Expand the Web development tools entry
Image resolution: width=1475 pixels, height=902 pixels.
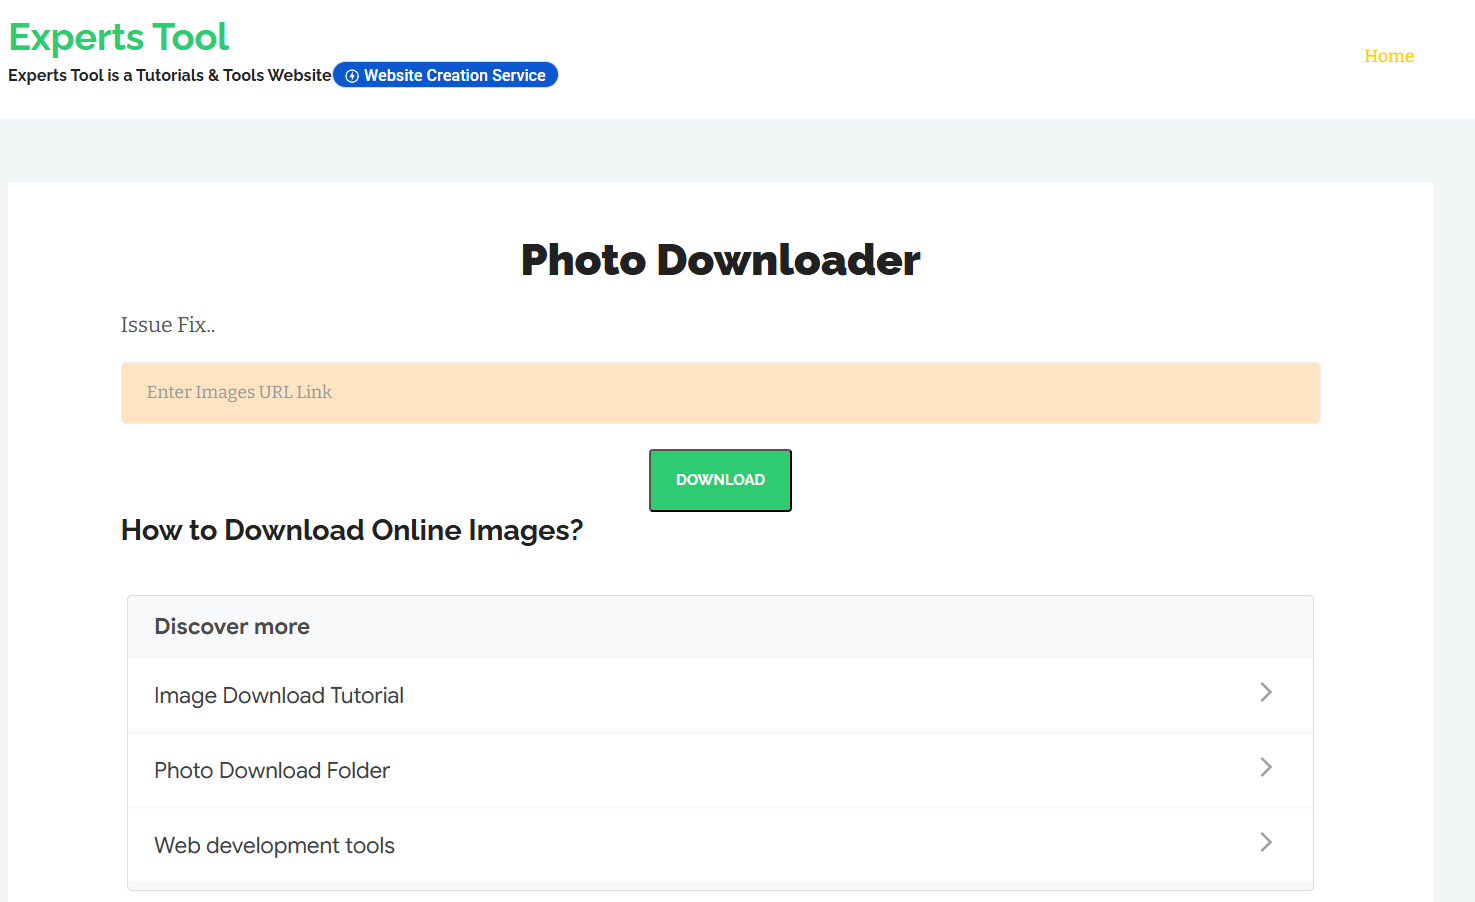point(274,845)
